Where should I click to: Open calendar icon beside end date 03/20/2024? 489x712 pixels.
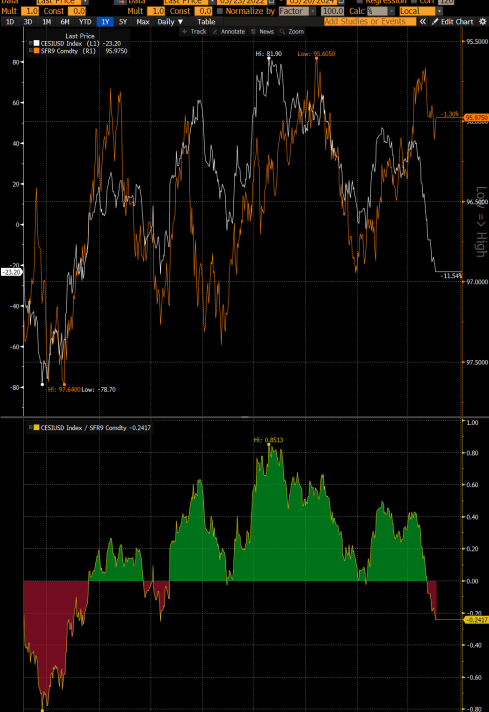(341, 2)
